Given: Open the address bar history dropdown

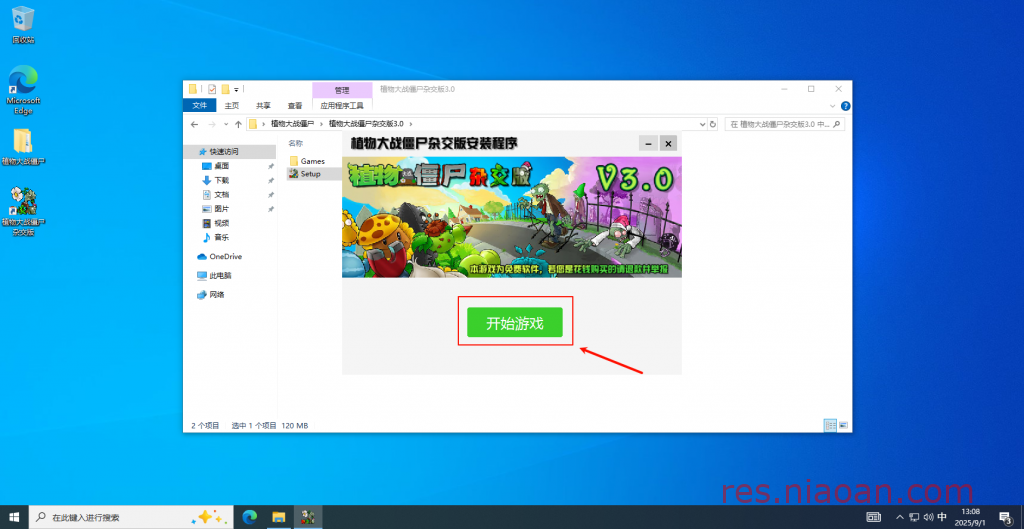Looking at the screenshot, I should coord(703,124).
